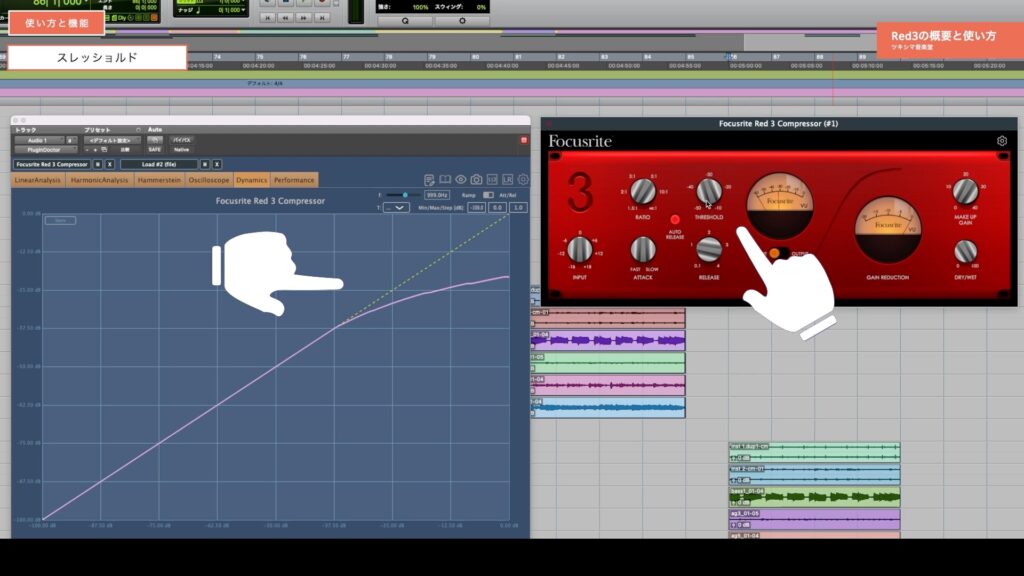Click go-to-end transport button
Screen dimensions: 1024x576
pyautogui.click(x=321, y=18)
